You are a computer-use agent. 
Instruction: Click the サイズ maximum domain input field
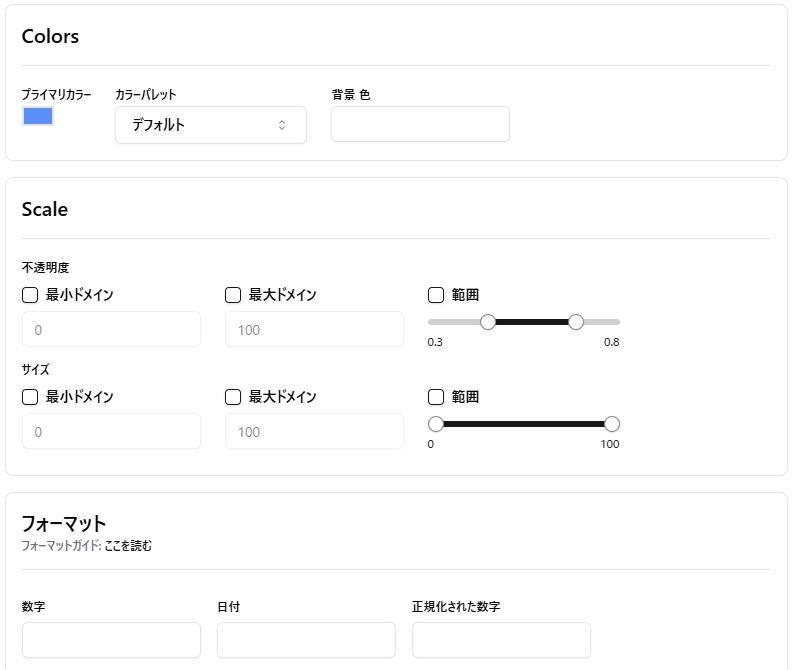point(314,431)
